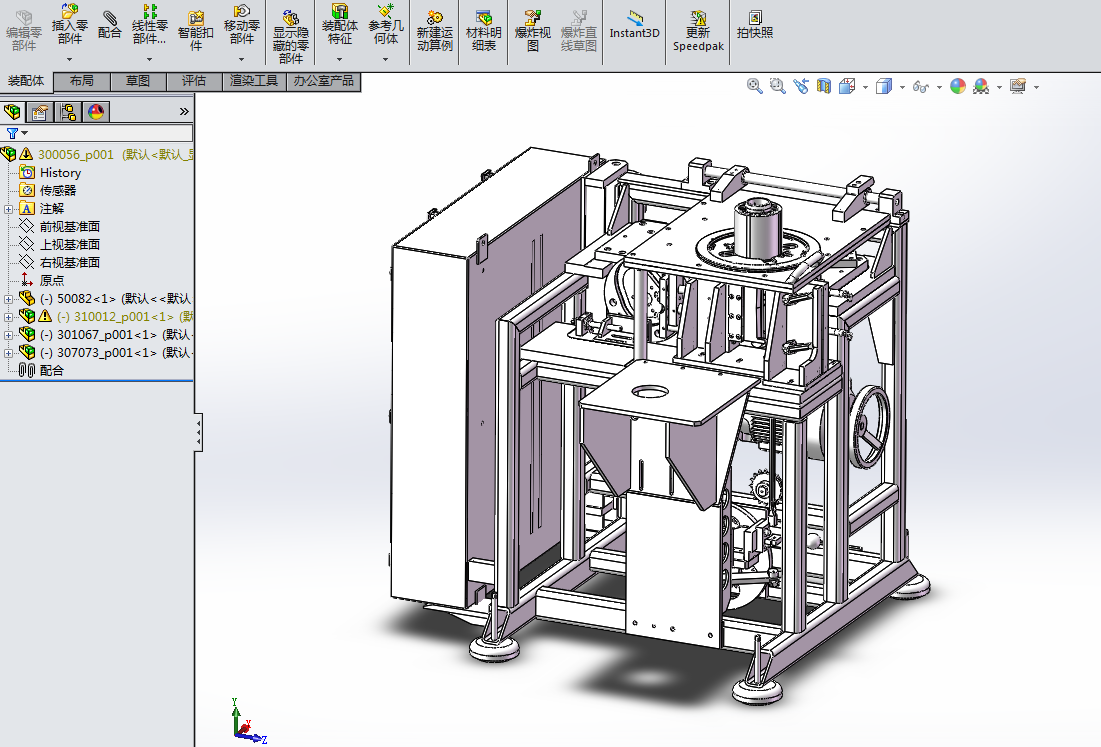This screenshot has height=747, width=1101.
Task: Open the ConfigurationManager tab icon
Action: [68, 111]
